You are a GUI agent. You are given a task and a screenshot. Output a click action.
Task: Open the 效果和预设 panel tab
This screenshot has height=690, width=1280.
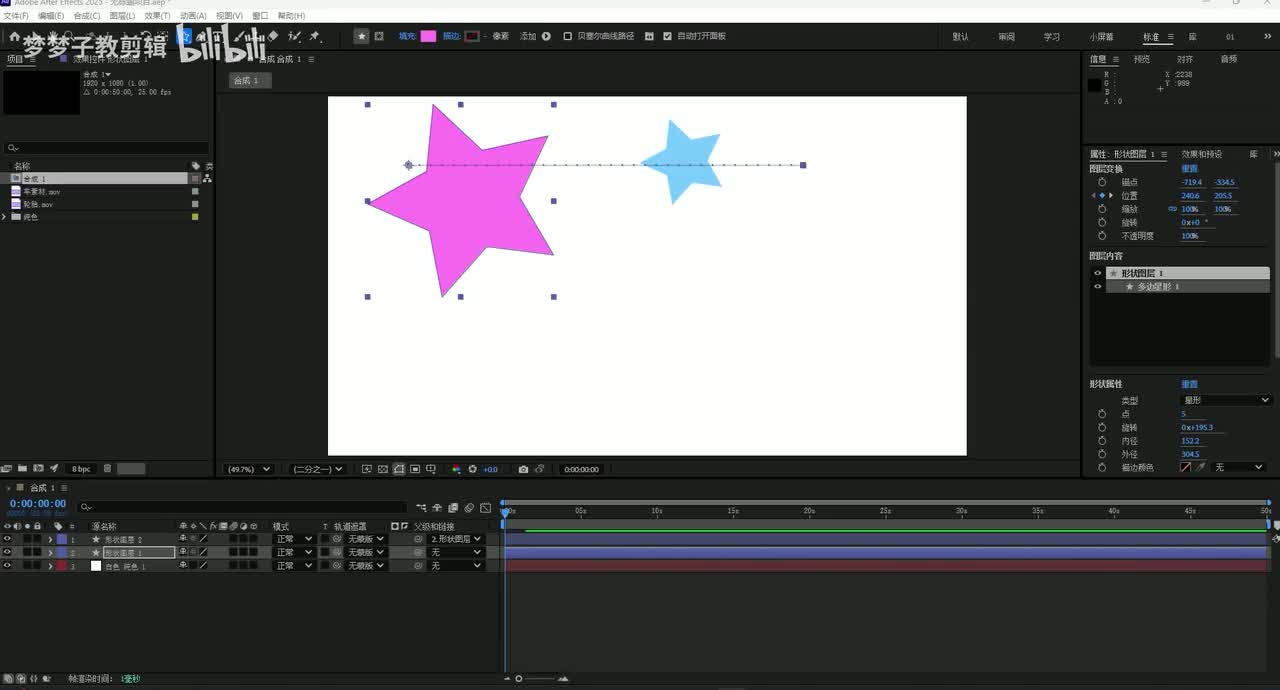(1201, 154)
